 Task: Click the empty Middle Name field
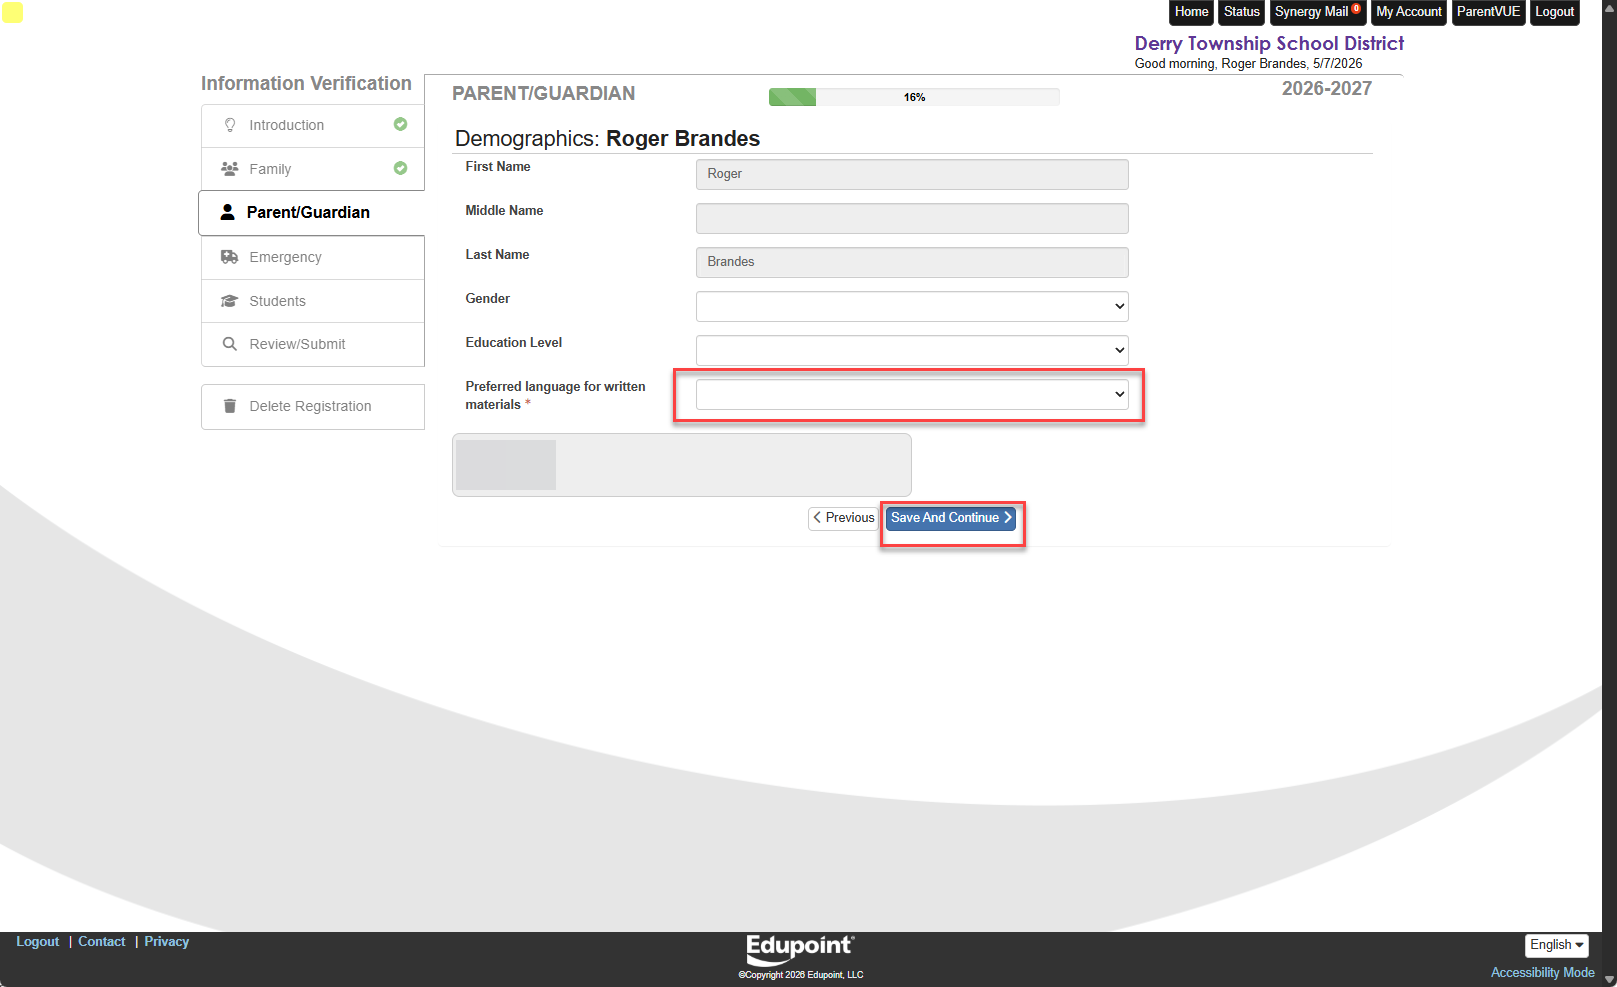[x=912, y=218]
